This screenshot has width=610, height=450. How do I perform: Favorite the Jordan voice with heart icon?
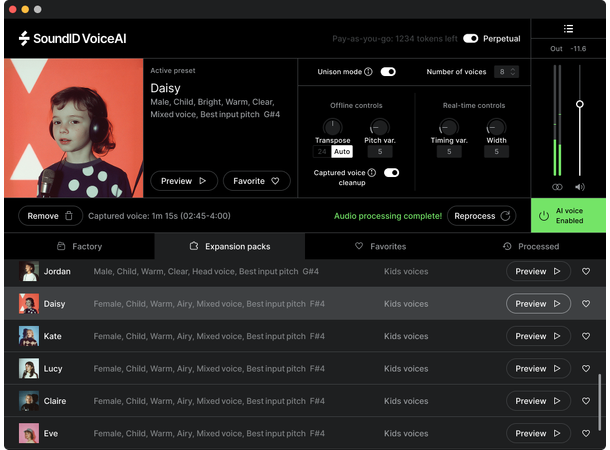(586, 271)
